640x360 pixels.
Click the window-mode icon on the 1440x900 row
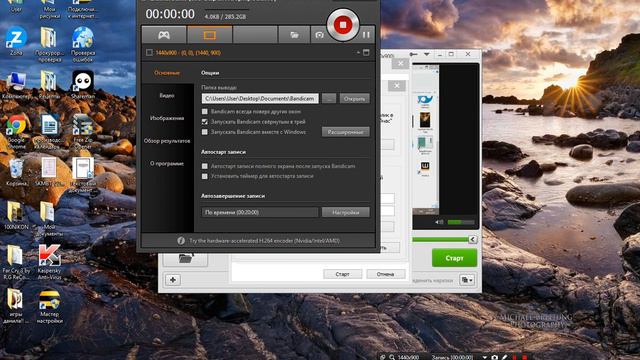point(366,52)
